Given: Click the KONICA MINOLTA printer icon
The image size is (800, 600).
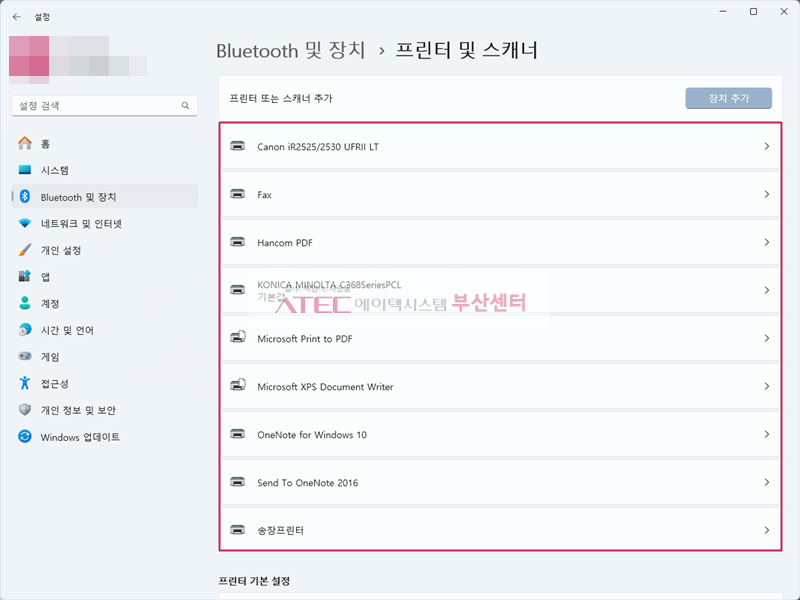Looking at the screenshot, I should click(237, 290).
